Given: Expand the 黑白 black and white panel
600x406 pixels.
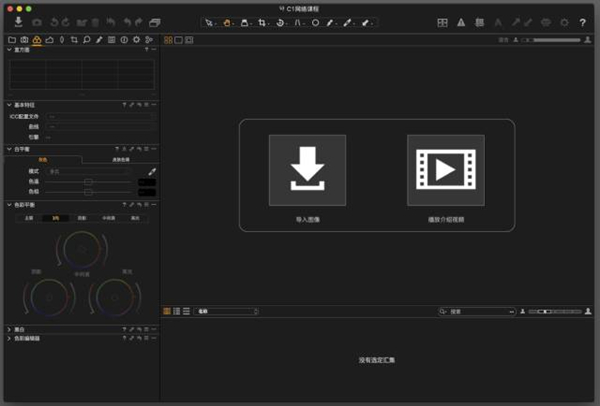Looking at the screenshot, I should pyautogui.click(x=7, y=329).
